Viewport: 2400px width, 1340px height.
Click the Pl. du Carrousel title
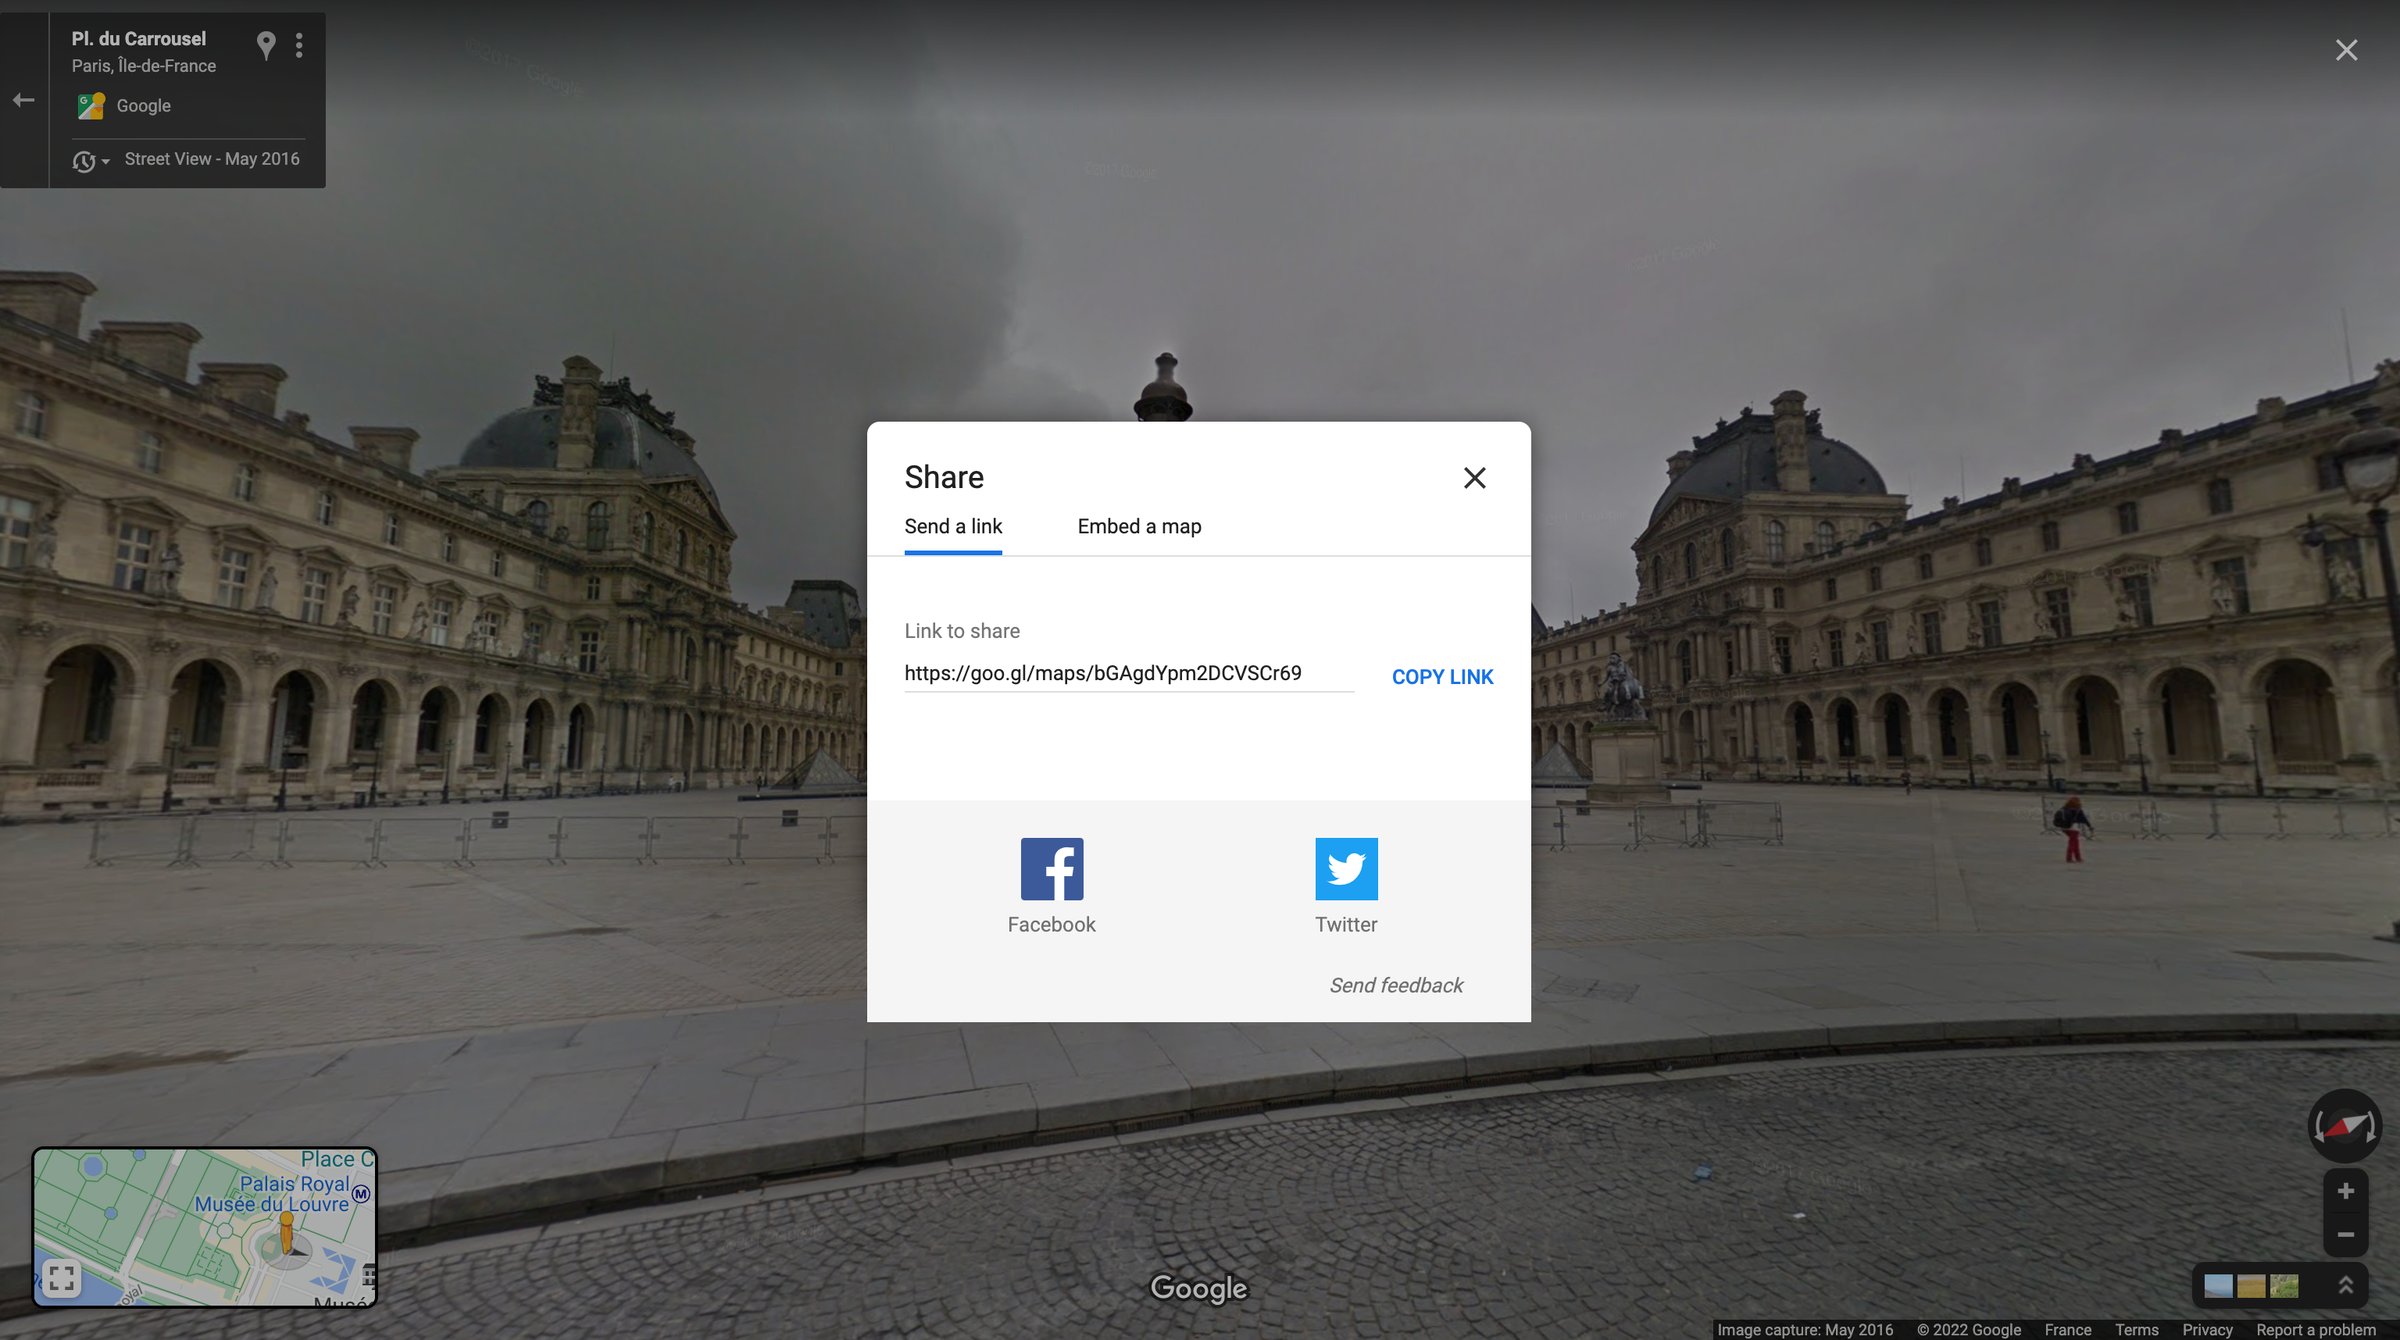coord(139,39)
